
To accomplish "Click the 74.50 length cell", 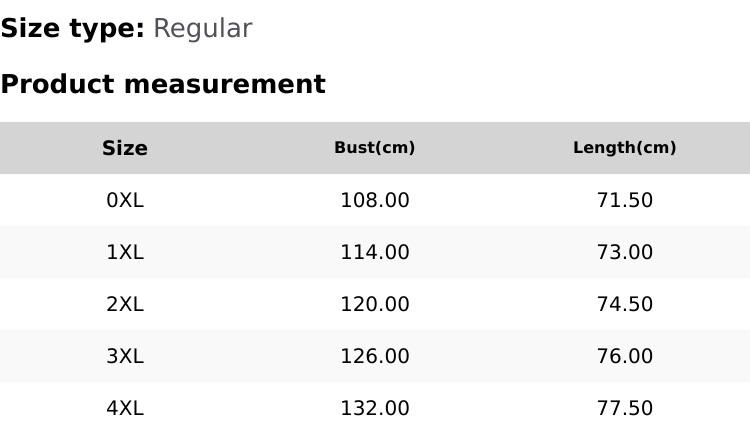I will [625, 304].
